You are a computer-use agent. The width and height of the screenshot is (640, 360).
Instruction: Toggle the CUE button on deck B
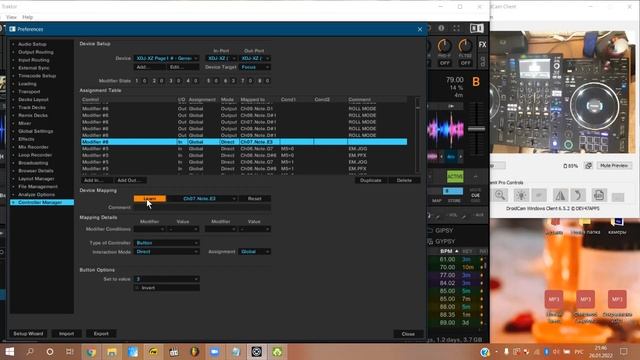[x=476, y=196]
